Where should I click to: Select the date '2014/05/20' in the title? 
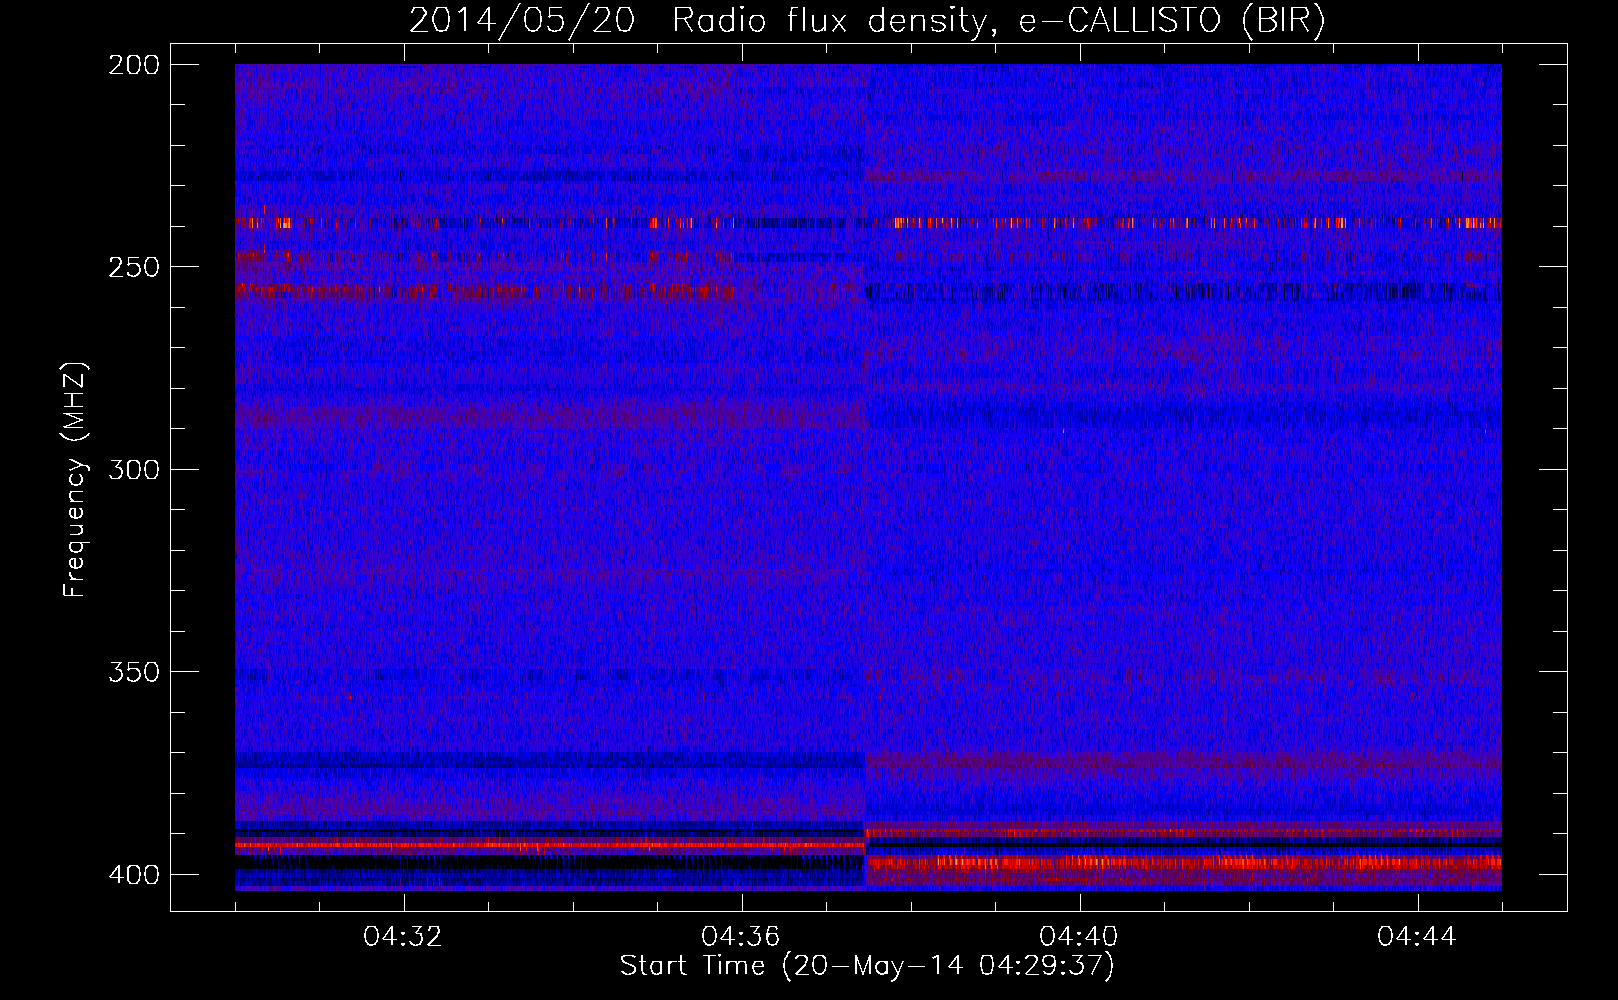(521, 21)
